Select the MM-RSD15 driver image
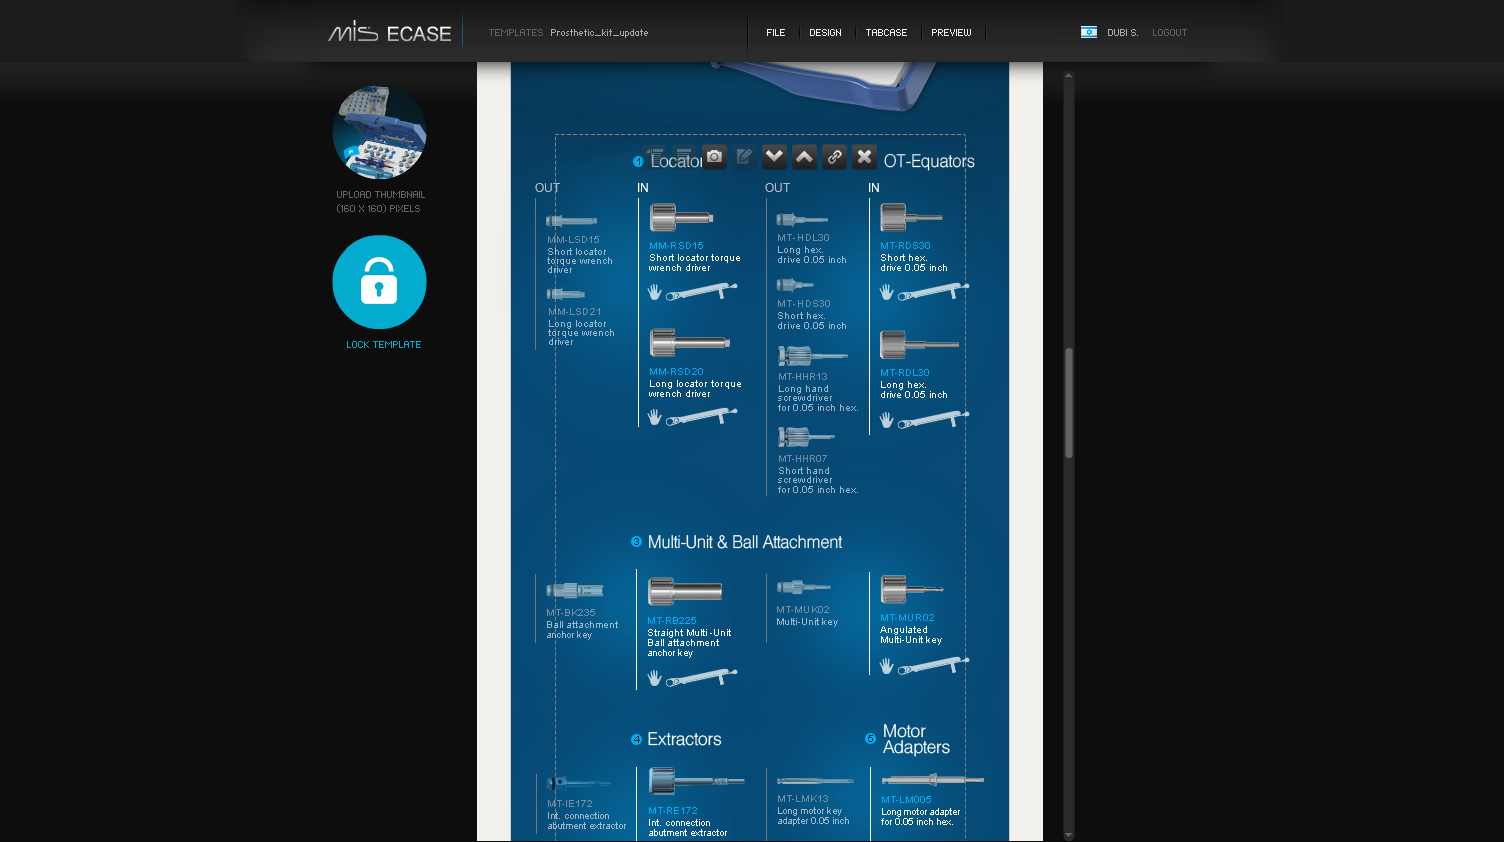Viewport: 1504px width, 842px height. (x=681, y=218)
